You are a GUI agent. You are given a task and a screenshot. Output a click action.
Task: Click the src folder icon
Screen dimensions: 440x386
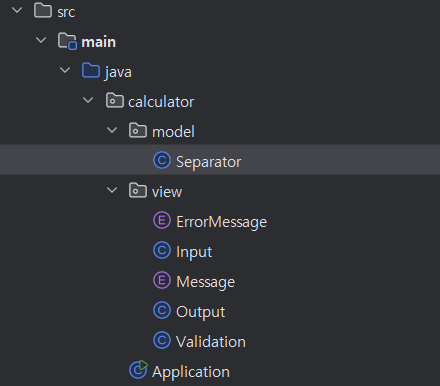pyautogui.click(x=43, y=10)
